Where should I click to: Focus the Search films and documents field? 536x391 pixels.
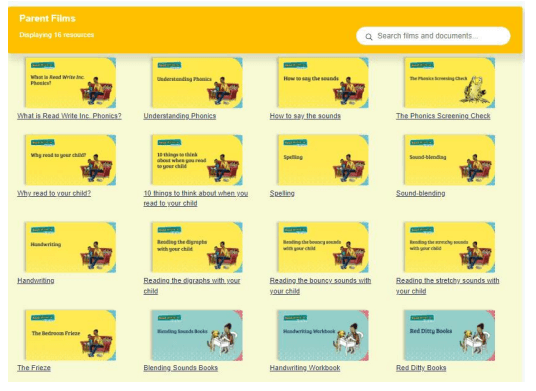point(433,36)
